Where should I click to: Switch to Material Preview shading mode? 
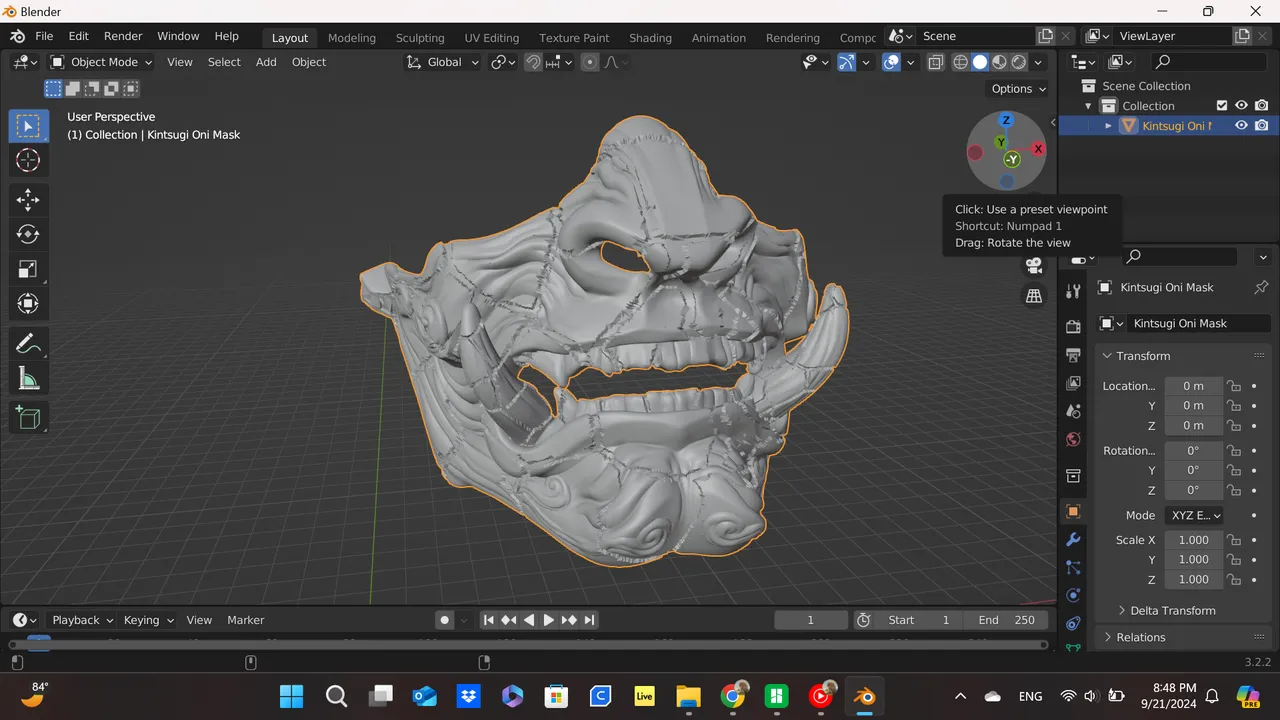[x=999, y=62]
